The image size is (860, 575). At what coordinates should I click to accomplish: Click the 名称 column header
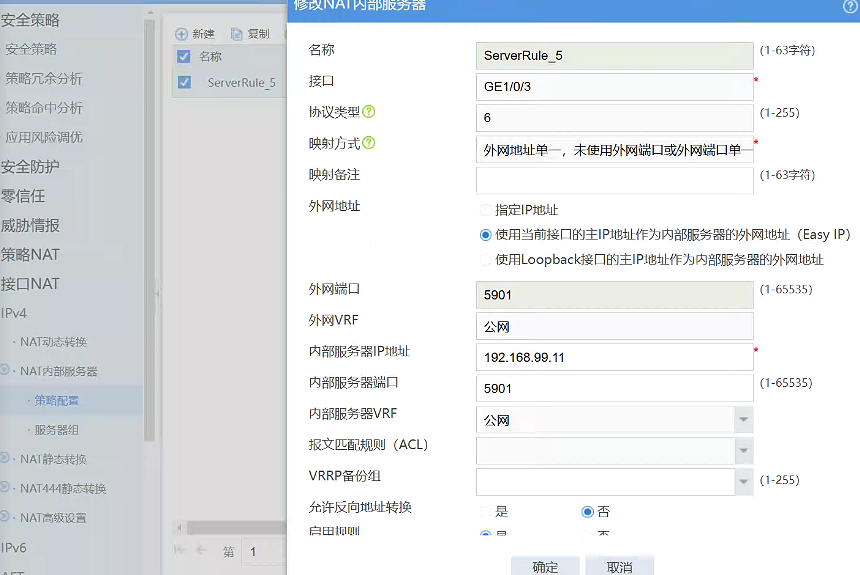click(210, 57)
